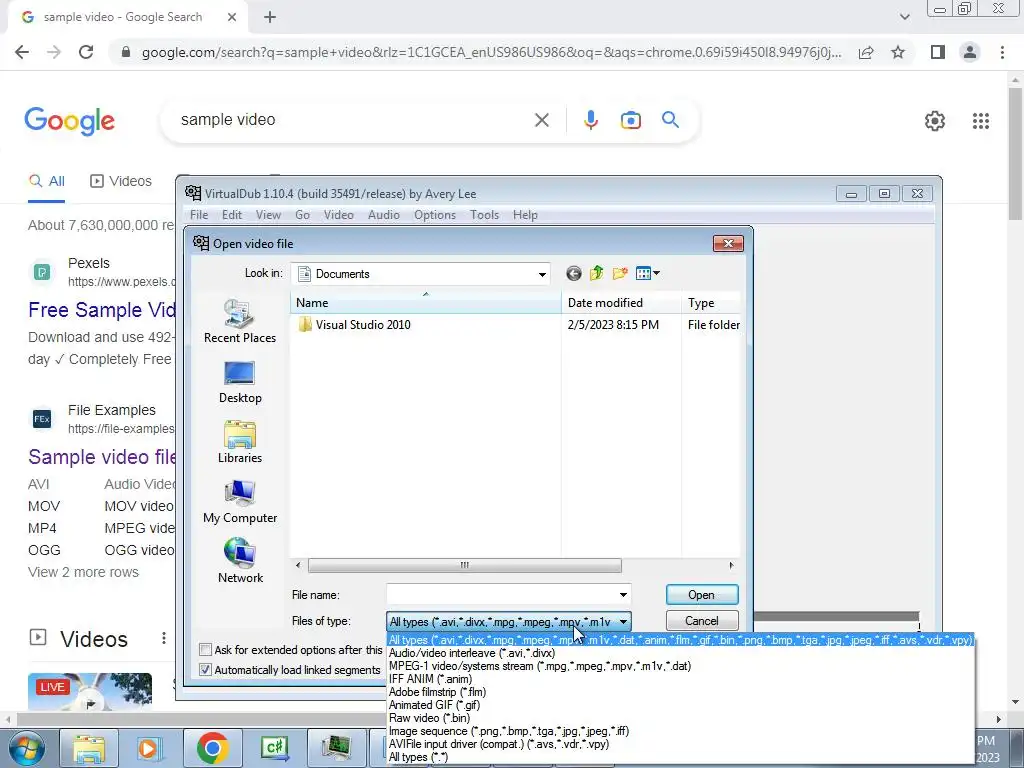
Task: Open VirtualDub Tools menu
Action: [x=484, y=215]
